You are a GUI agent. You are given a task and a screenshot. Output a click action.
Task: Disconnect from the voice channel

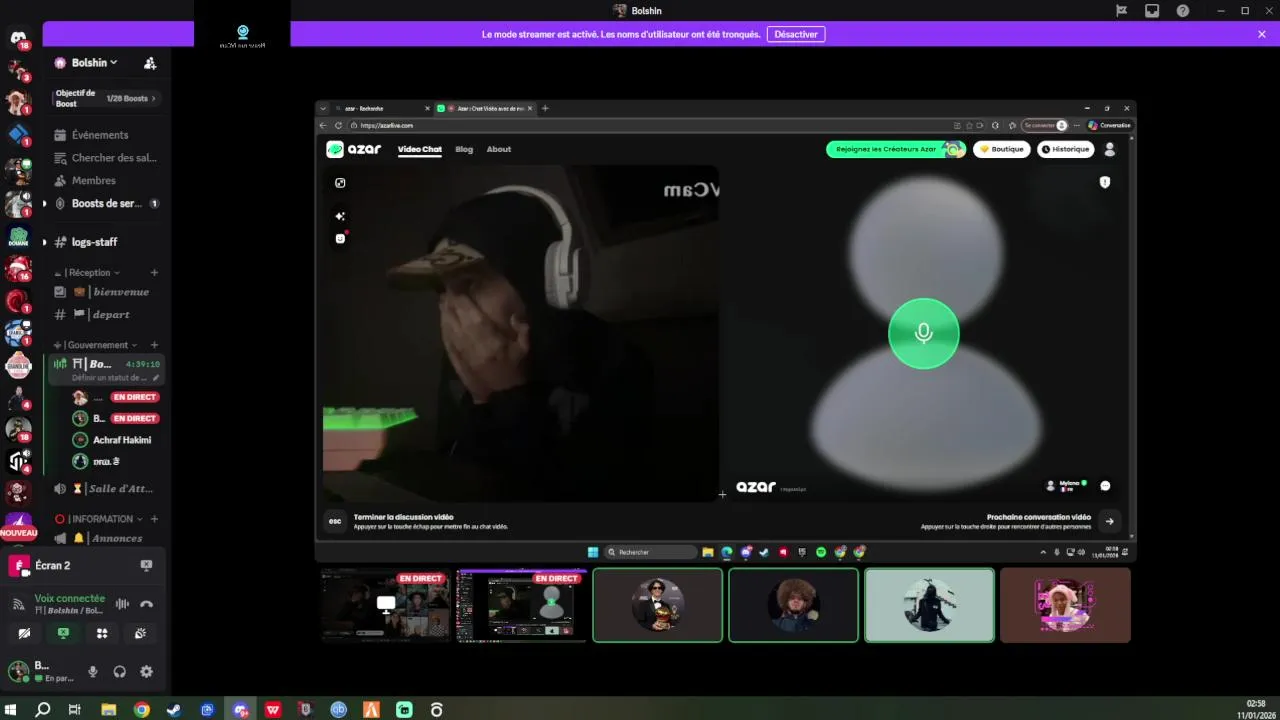146,604
